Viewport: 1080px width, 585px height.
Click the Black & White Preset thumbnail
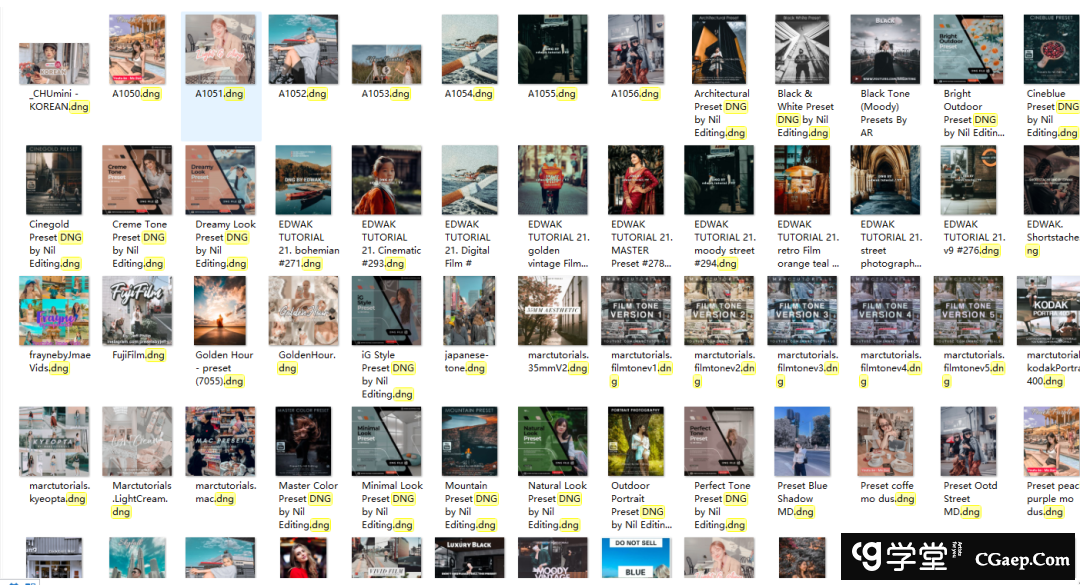[803, 49]
